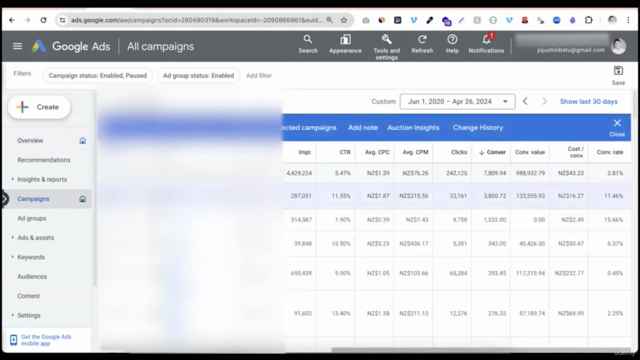Sort by Conv. rate column header
The height and width of the screenshot is (360, 640).
coord(610,152)
